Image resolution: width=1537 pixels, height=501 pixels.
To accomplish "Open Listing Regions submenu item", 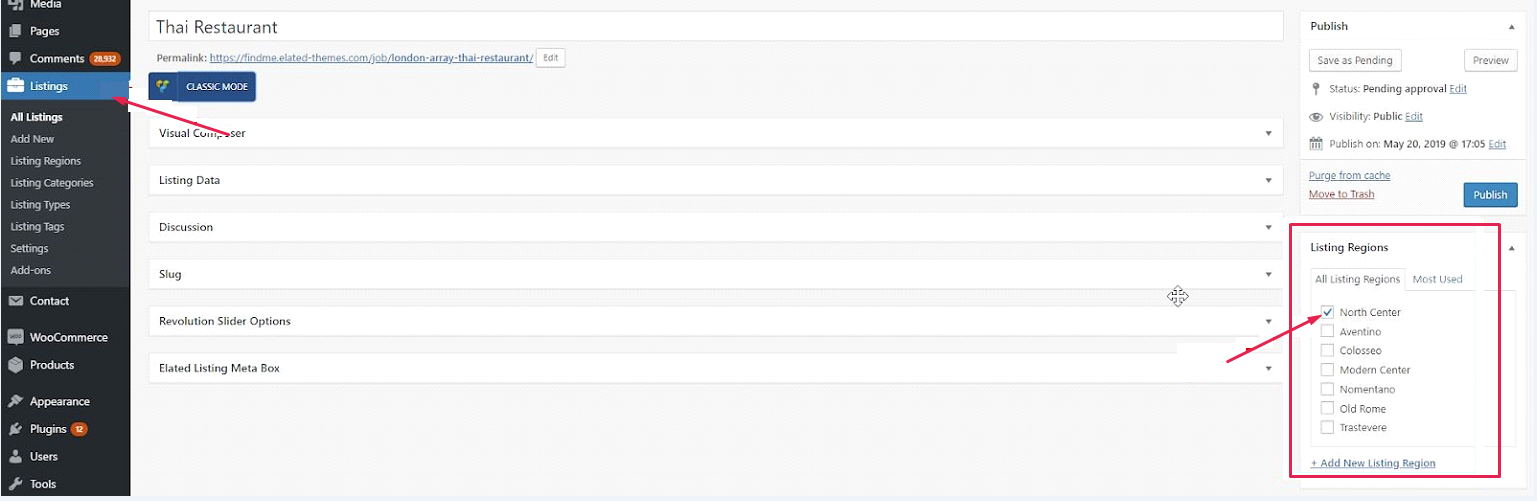I will pos(45,161).
